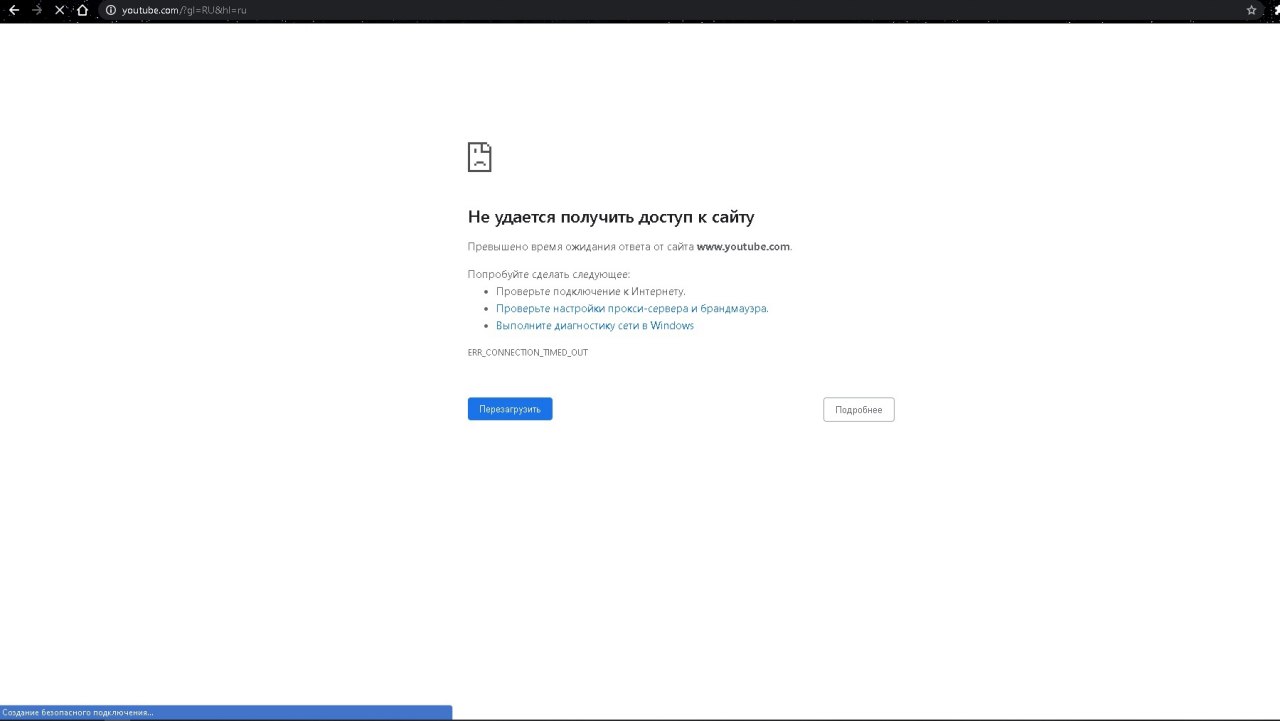Image resolution: width=1280 pixels, height=721 pixels.
Task: Click 'Попробуйте сделать следующее' text
Action: [549, 274]
